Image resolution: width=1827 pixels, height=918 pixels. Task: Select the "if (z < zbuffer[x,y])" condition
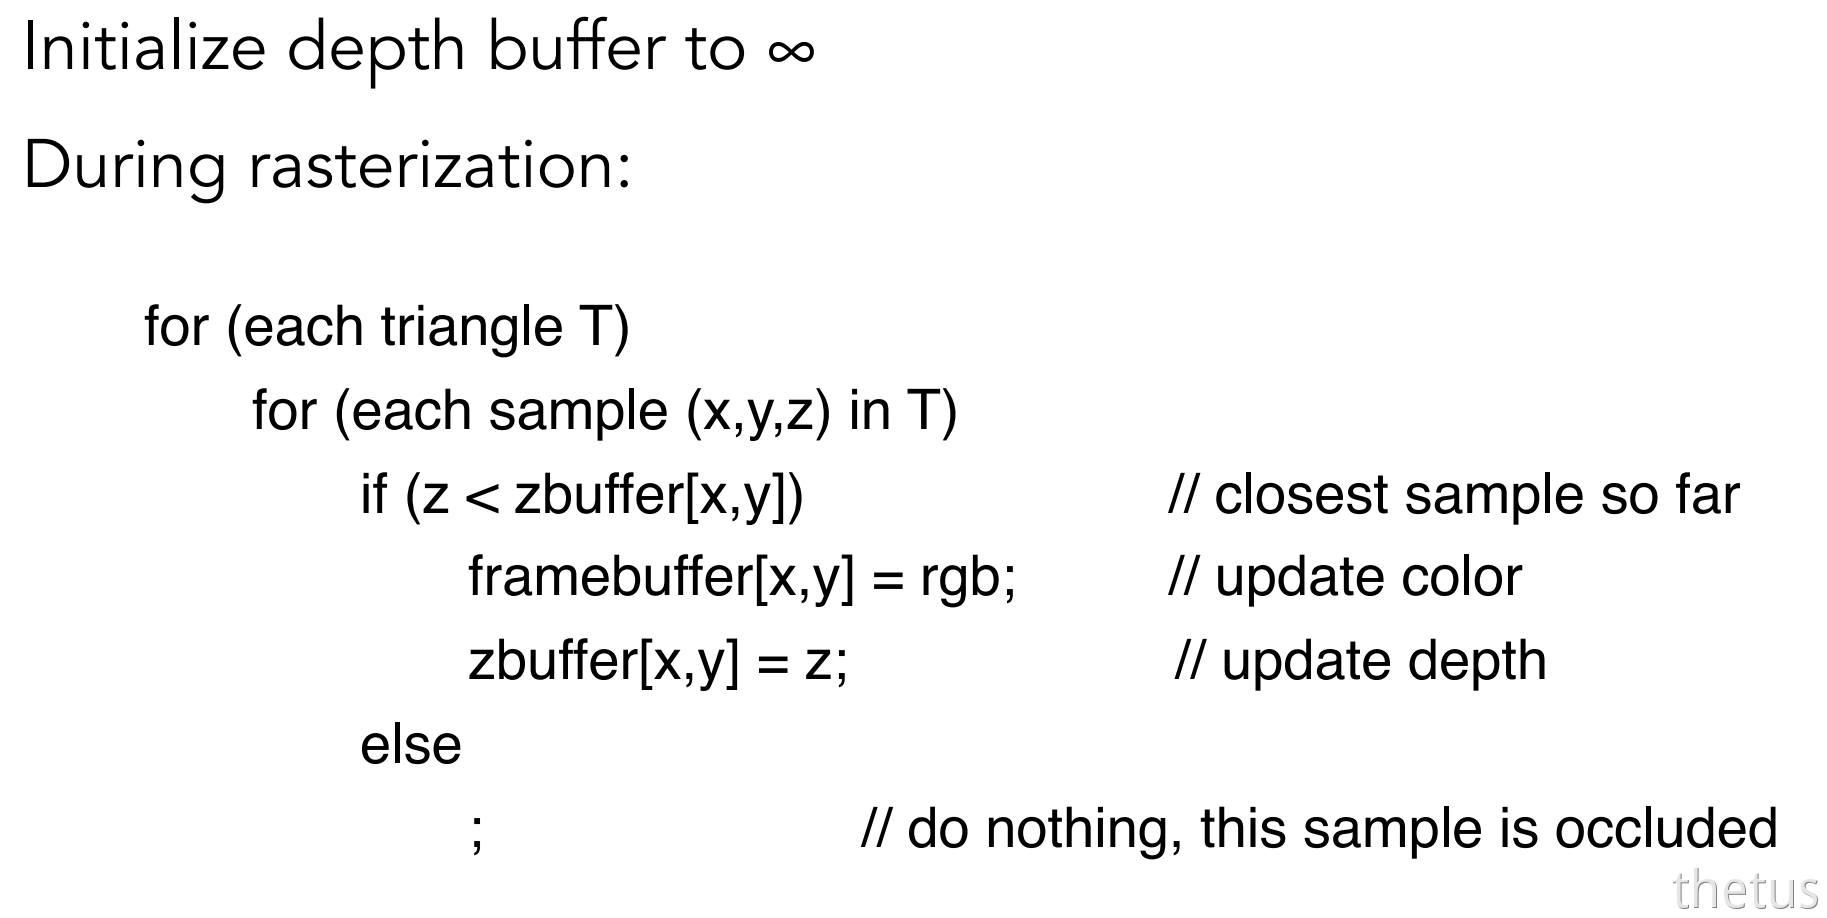click(x=582, y=495)
